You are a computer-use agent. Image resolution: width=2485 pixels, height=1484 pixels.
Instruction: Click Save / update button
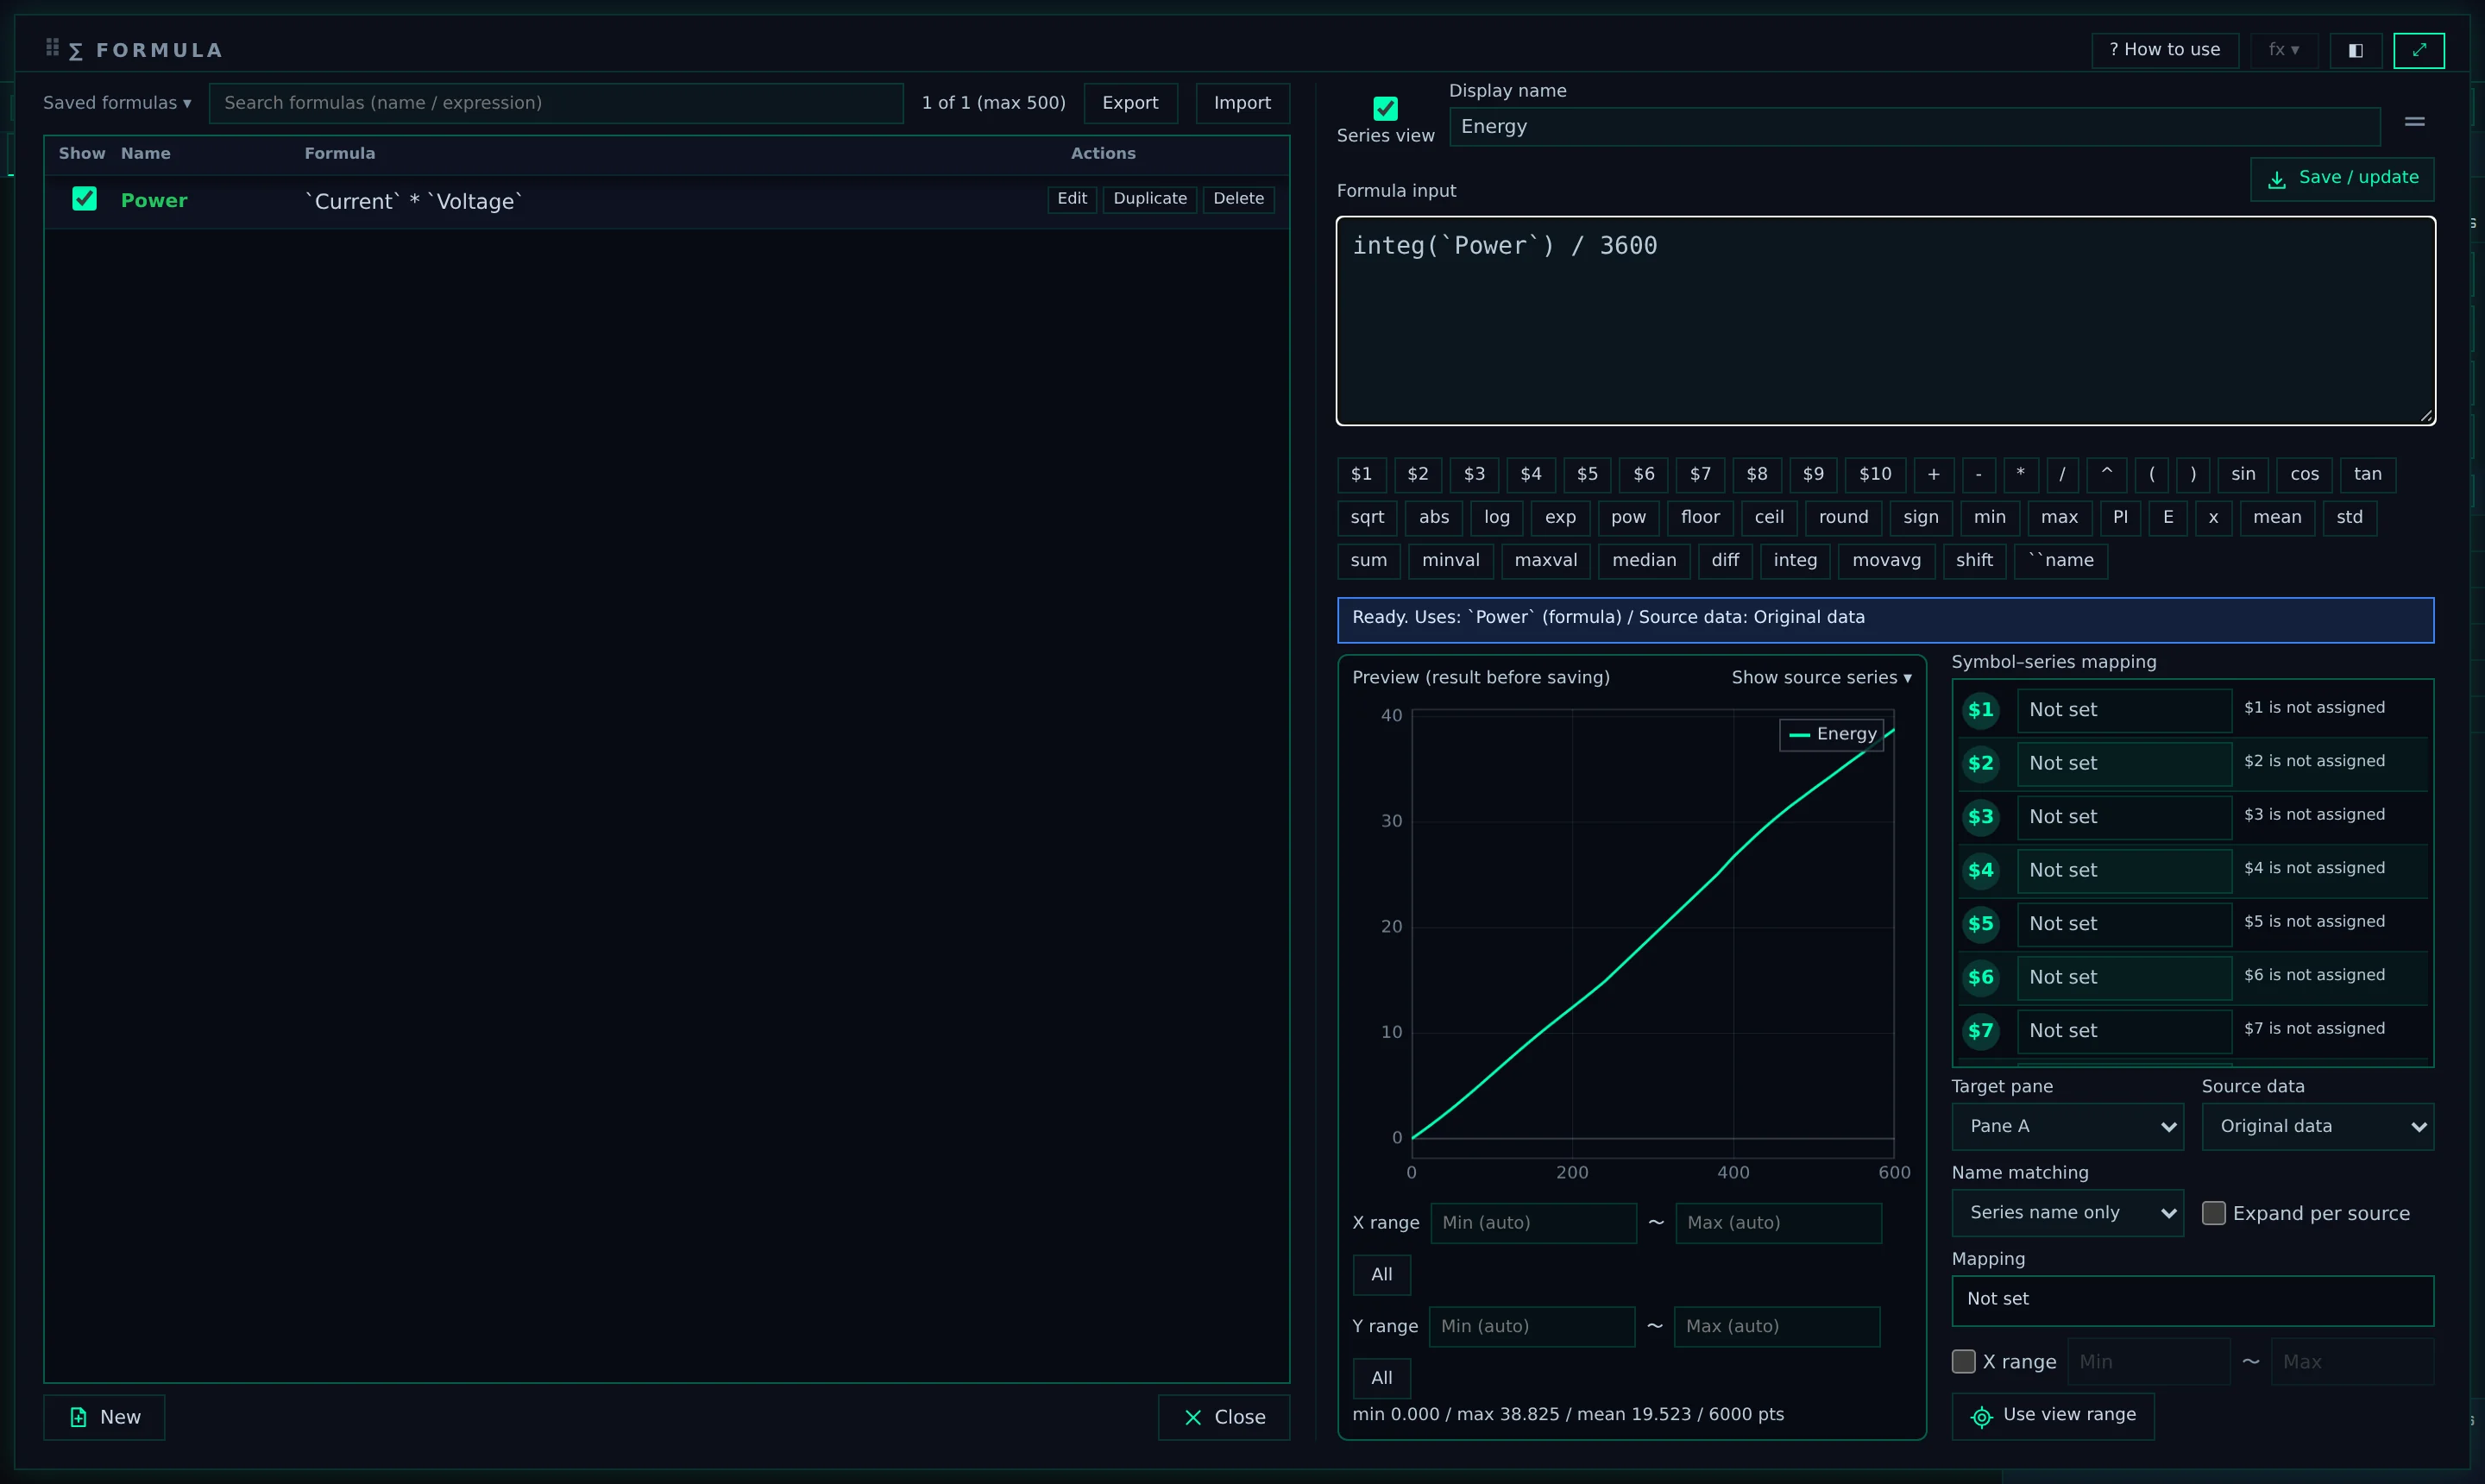2342,178
